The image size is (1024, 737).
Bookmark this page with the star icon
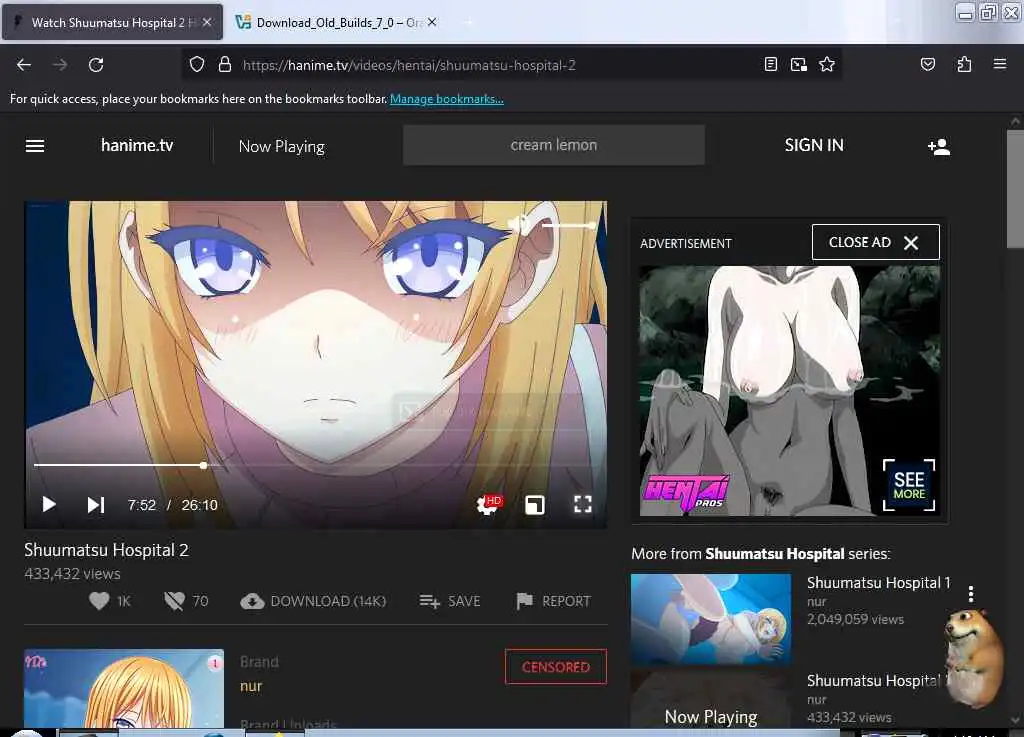827,64
